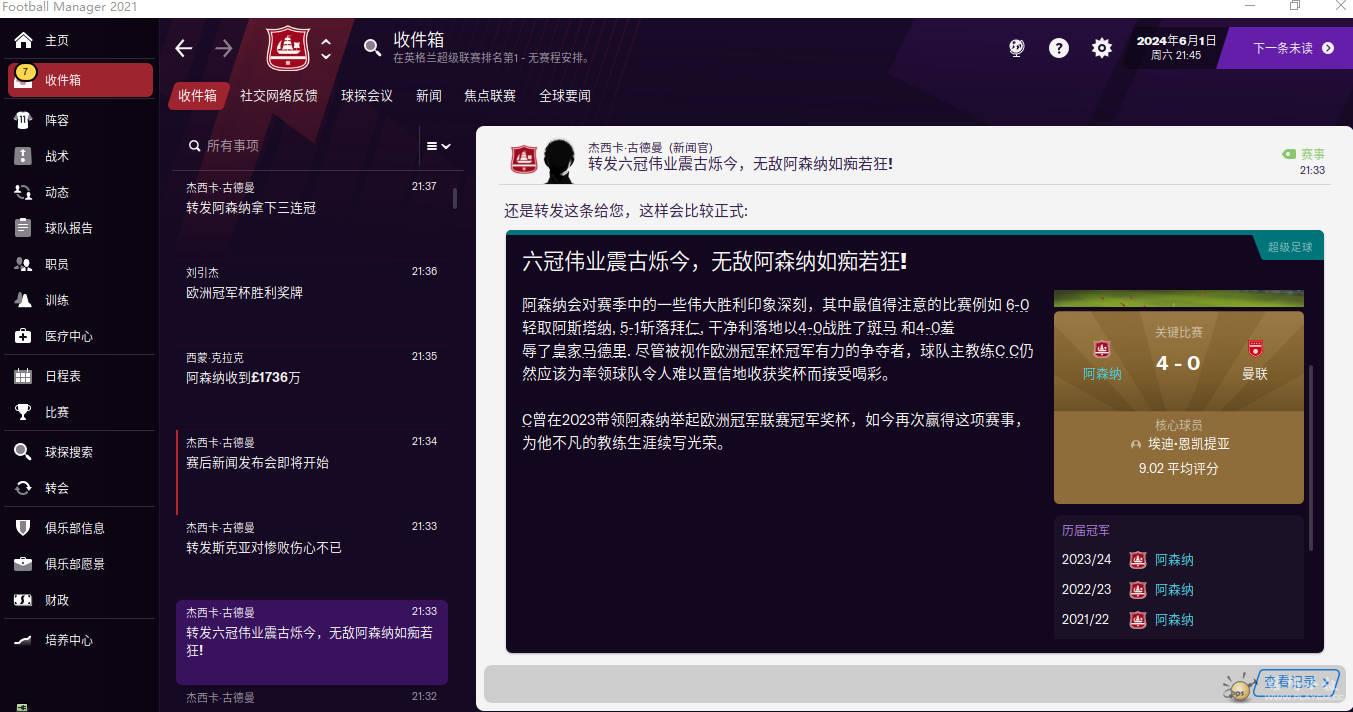Open the search magnifier beside 收件箱 title

[x=372, y=48]
